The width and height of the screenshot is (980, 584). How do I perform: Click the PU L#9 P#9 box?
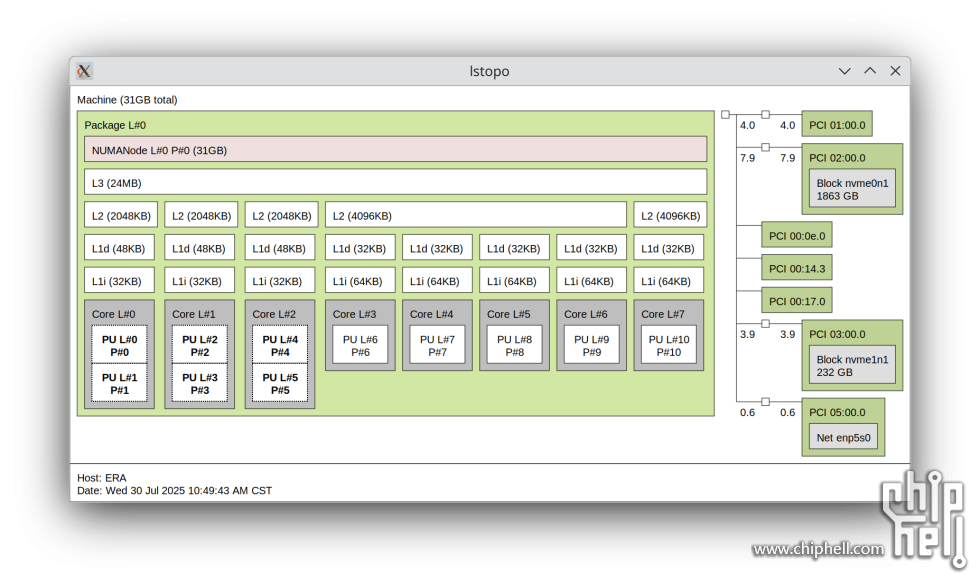tap(591, 345)
